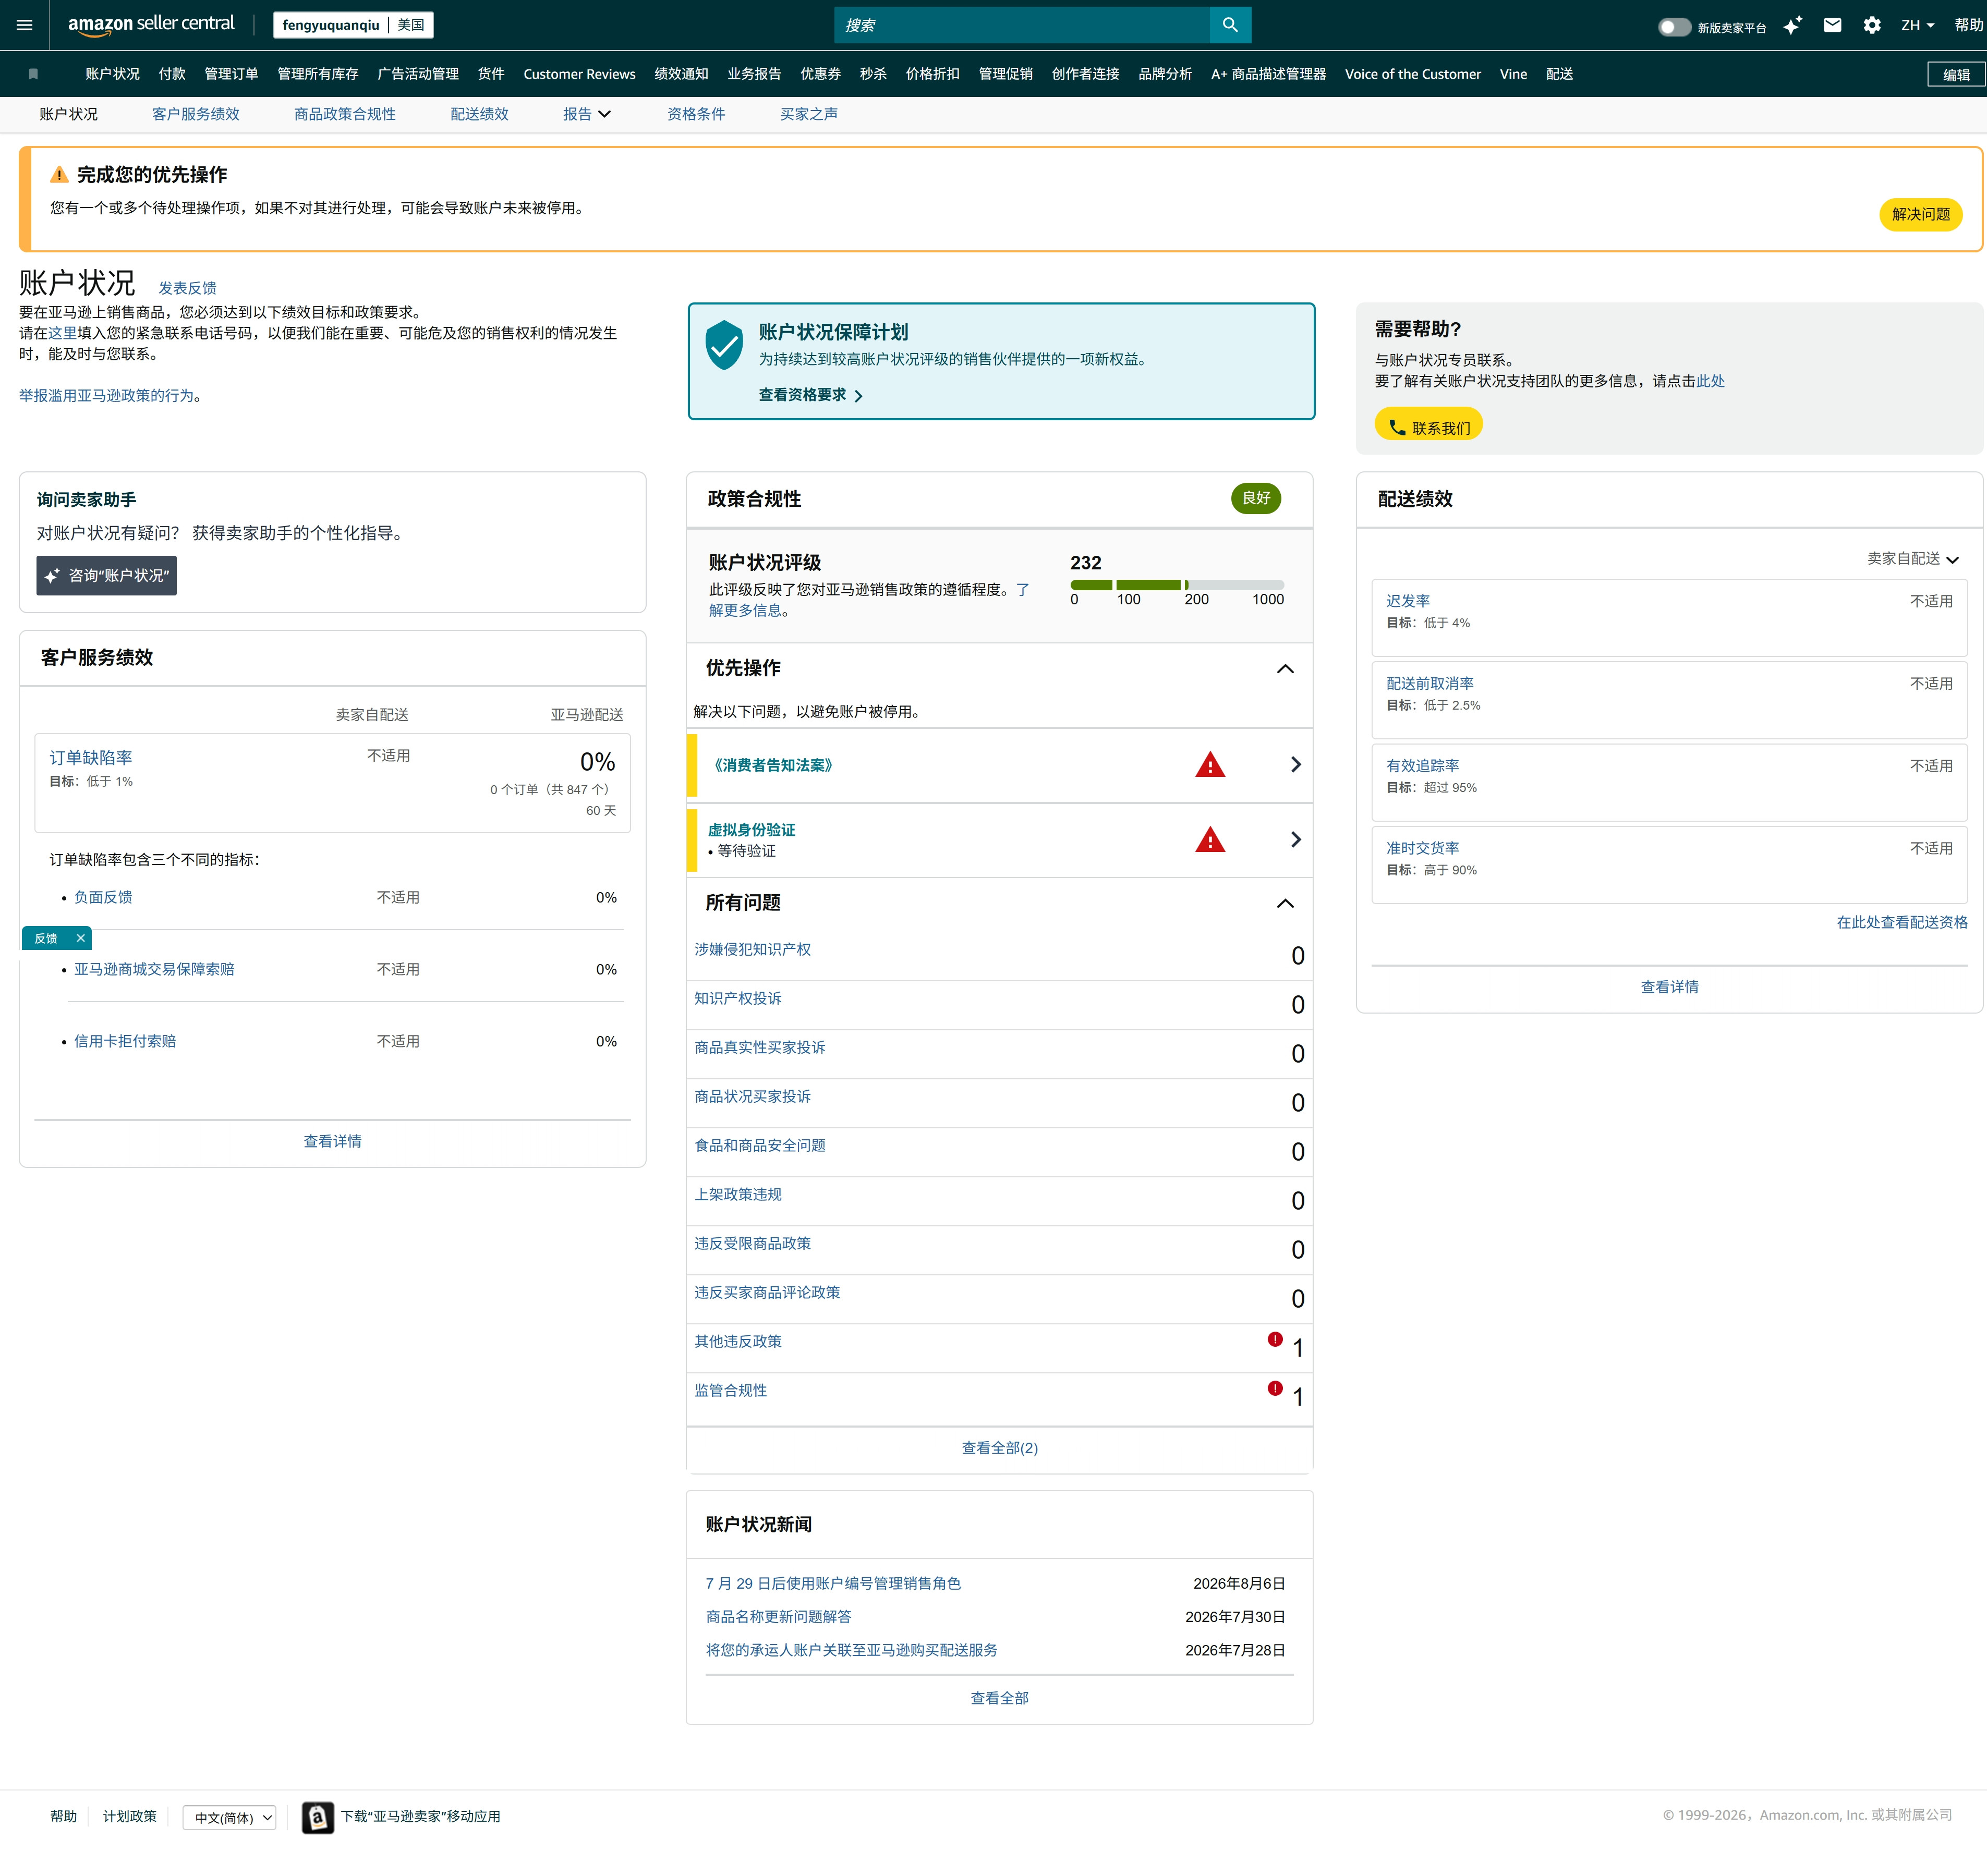Switch to the 资格条件 tab
Viewport: 1987px width, 1876px height.
click(696, 114)
